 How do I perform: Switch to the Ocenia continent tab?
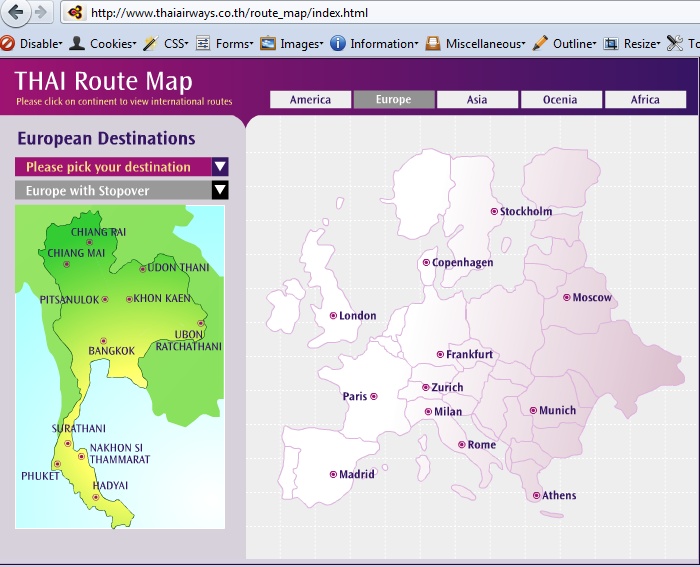(561, 100)
